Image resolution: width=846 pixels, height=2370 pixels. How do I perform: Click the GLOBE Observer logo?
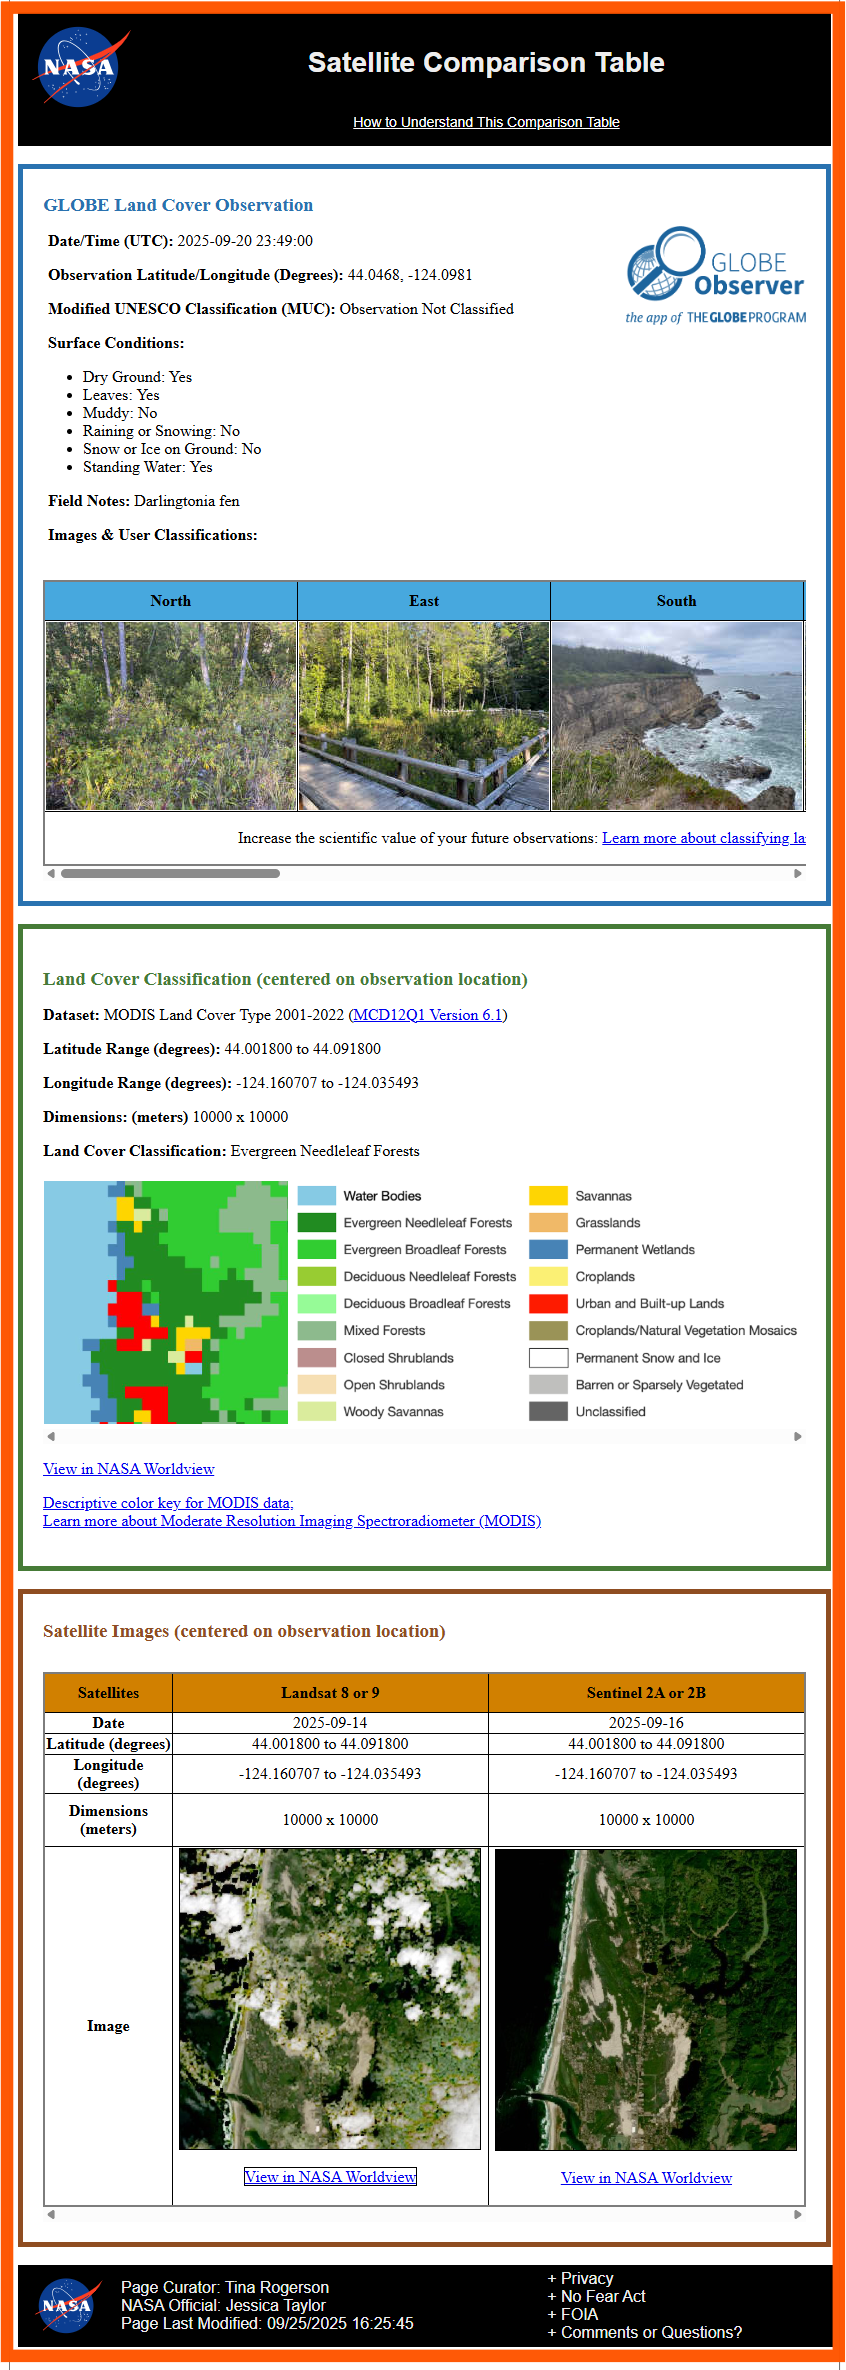tap(716, 275)
